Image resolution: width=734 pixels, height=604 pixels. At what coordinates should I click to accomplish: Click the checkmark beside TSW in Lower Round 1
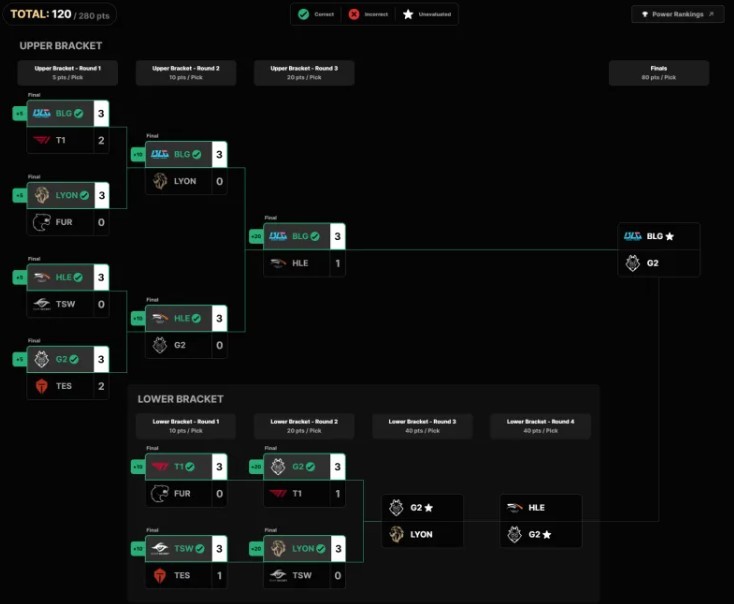point(200,548)
